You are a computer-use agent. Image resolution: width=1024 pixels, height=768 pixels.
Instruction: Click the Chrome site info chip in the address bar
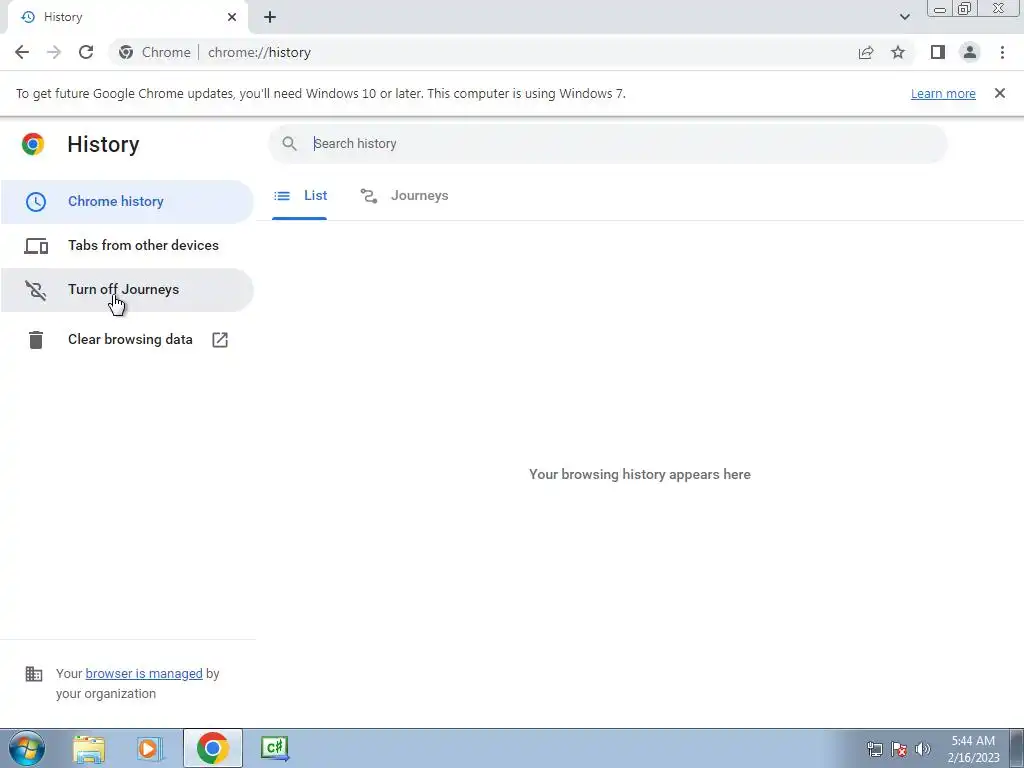pos(155,52)
